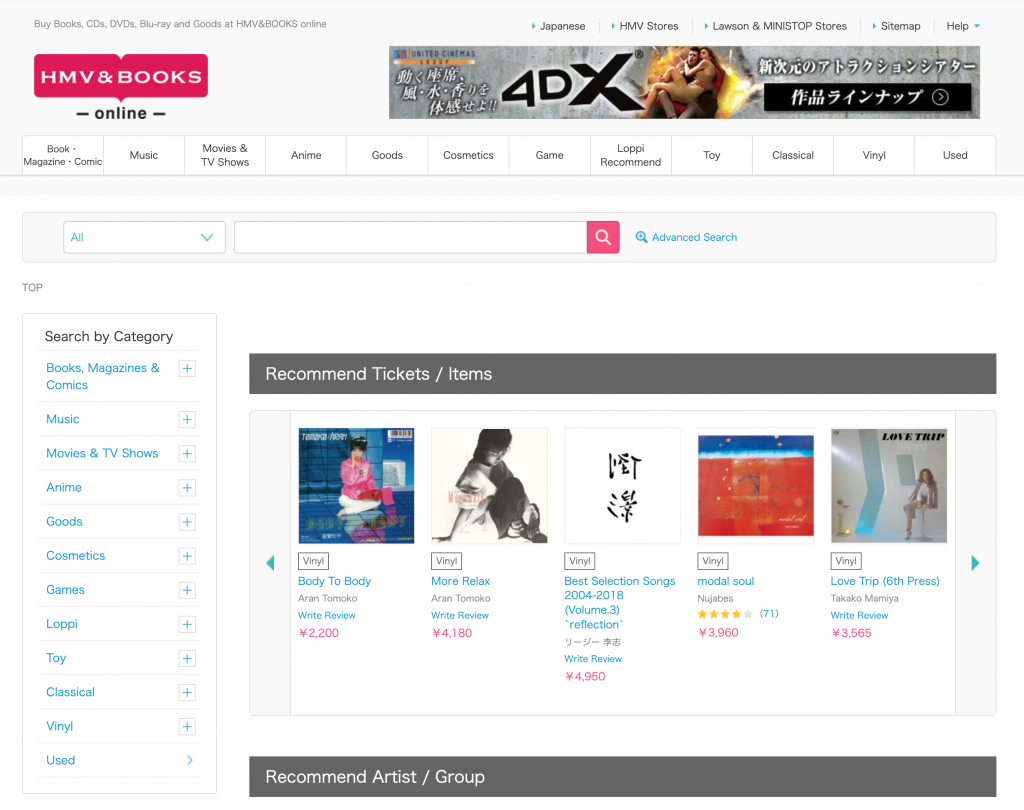Screen dimensions: 1024x810
Task: Open the Help dropdown menu
Action: pos(963,26)
